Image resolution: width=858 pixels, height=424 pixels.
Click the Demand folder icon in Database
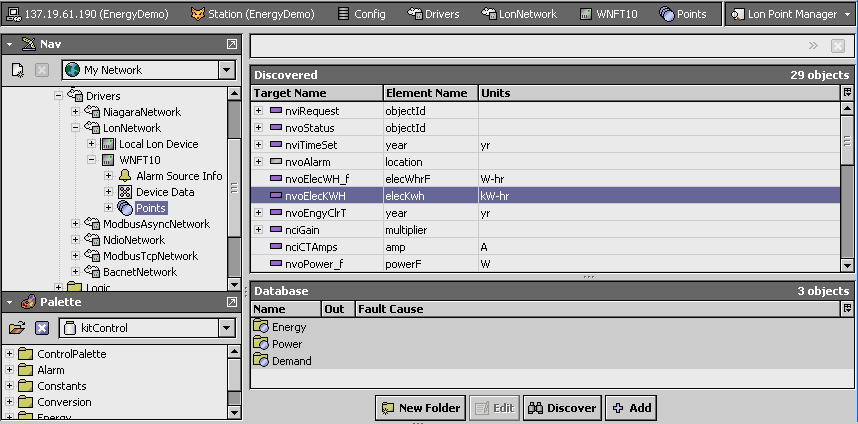click(x=261, y=361)
